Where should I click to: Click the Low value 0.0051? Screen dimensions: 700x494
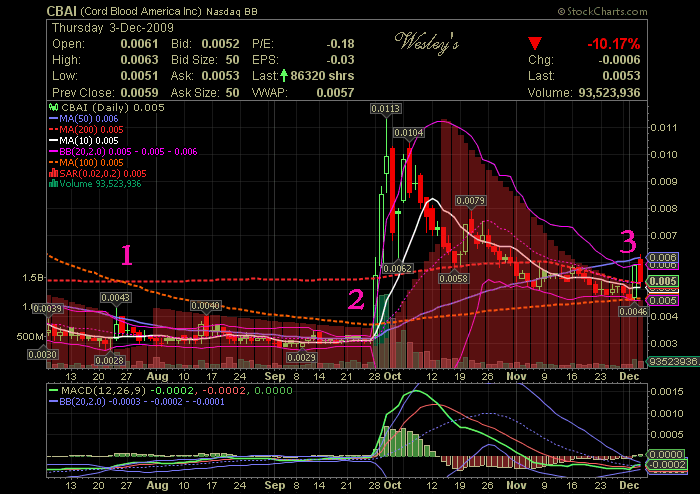[x=139, y=76]
